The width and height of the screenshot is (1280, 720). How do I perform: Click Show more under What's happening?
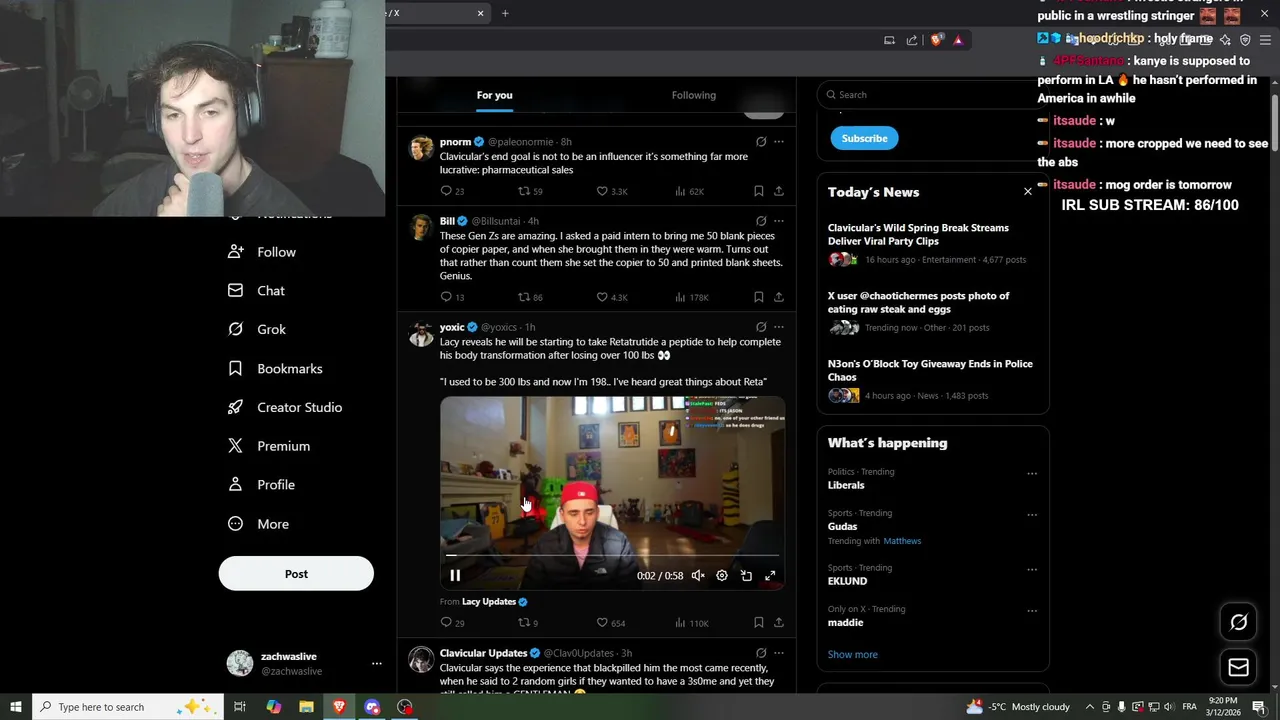(852, 655)
